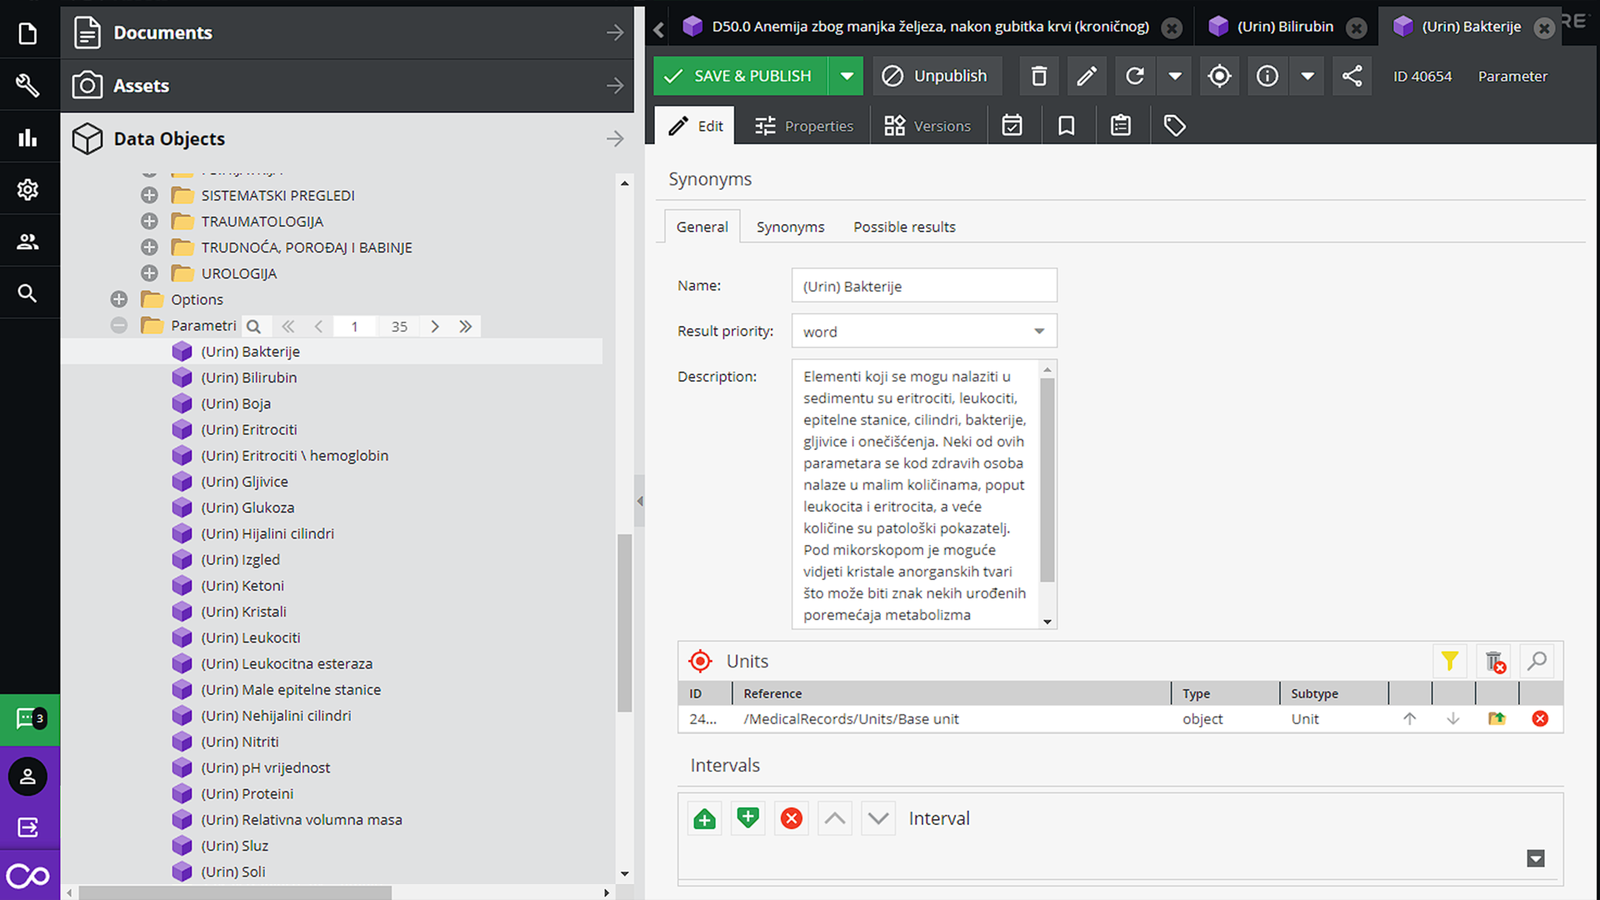1600x900 pixels.
Task: Open the Save & Publish dropdown arrow
Action: [x=846, y=76]
